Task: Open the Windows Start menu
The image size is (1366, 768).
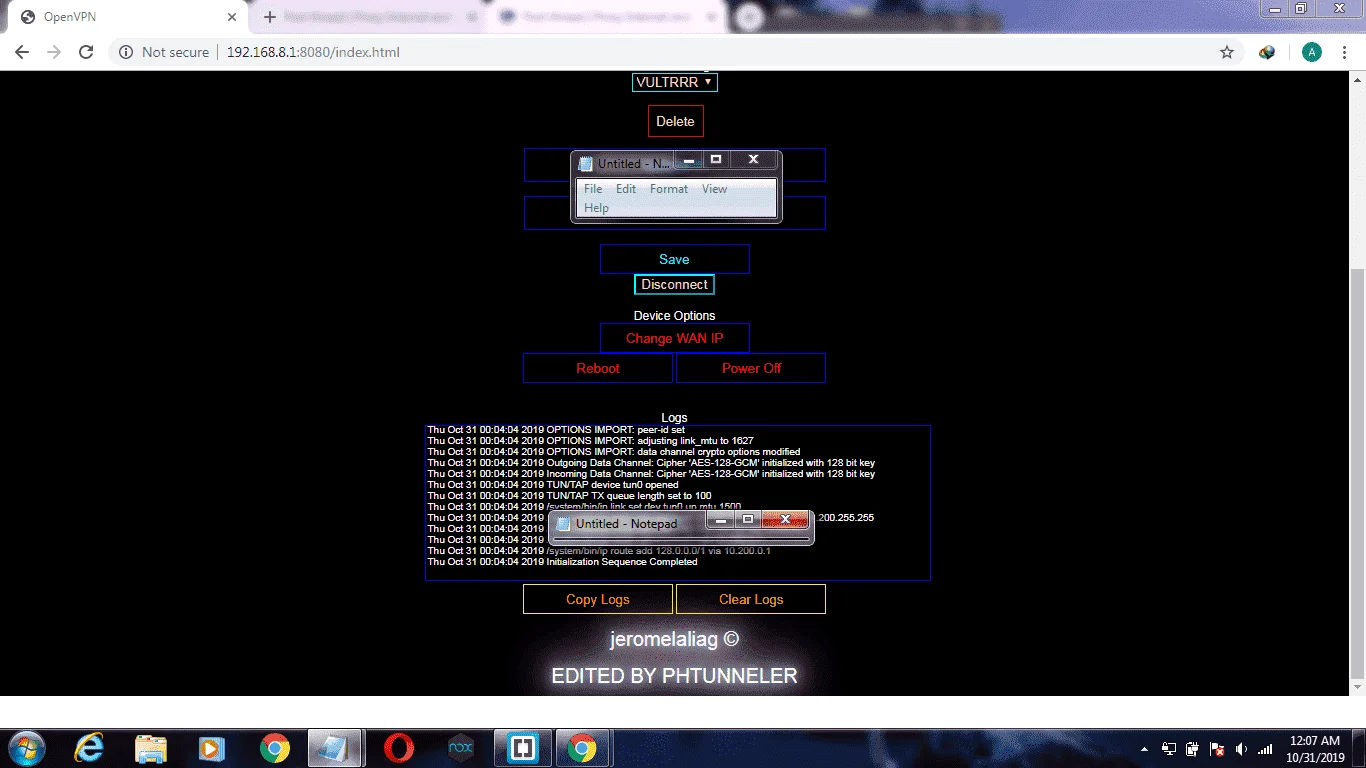Action: click(26, 748)
